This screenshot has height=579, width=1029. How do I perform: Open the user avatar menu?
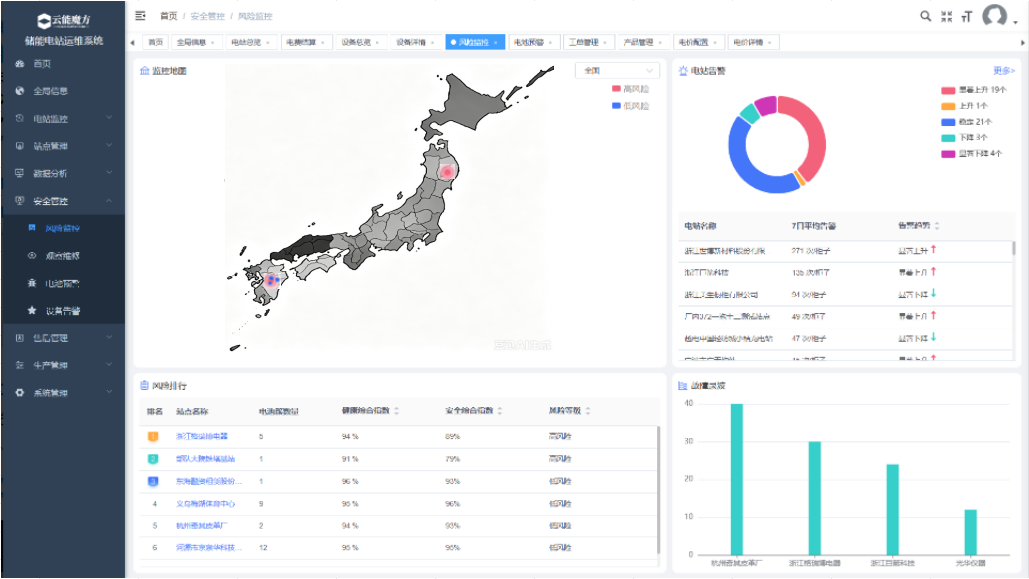[x=994, y=15]
